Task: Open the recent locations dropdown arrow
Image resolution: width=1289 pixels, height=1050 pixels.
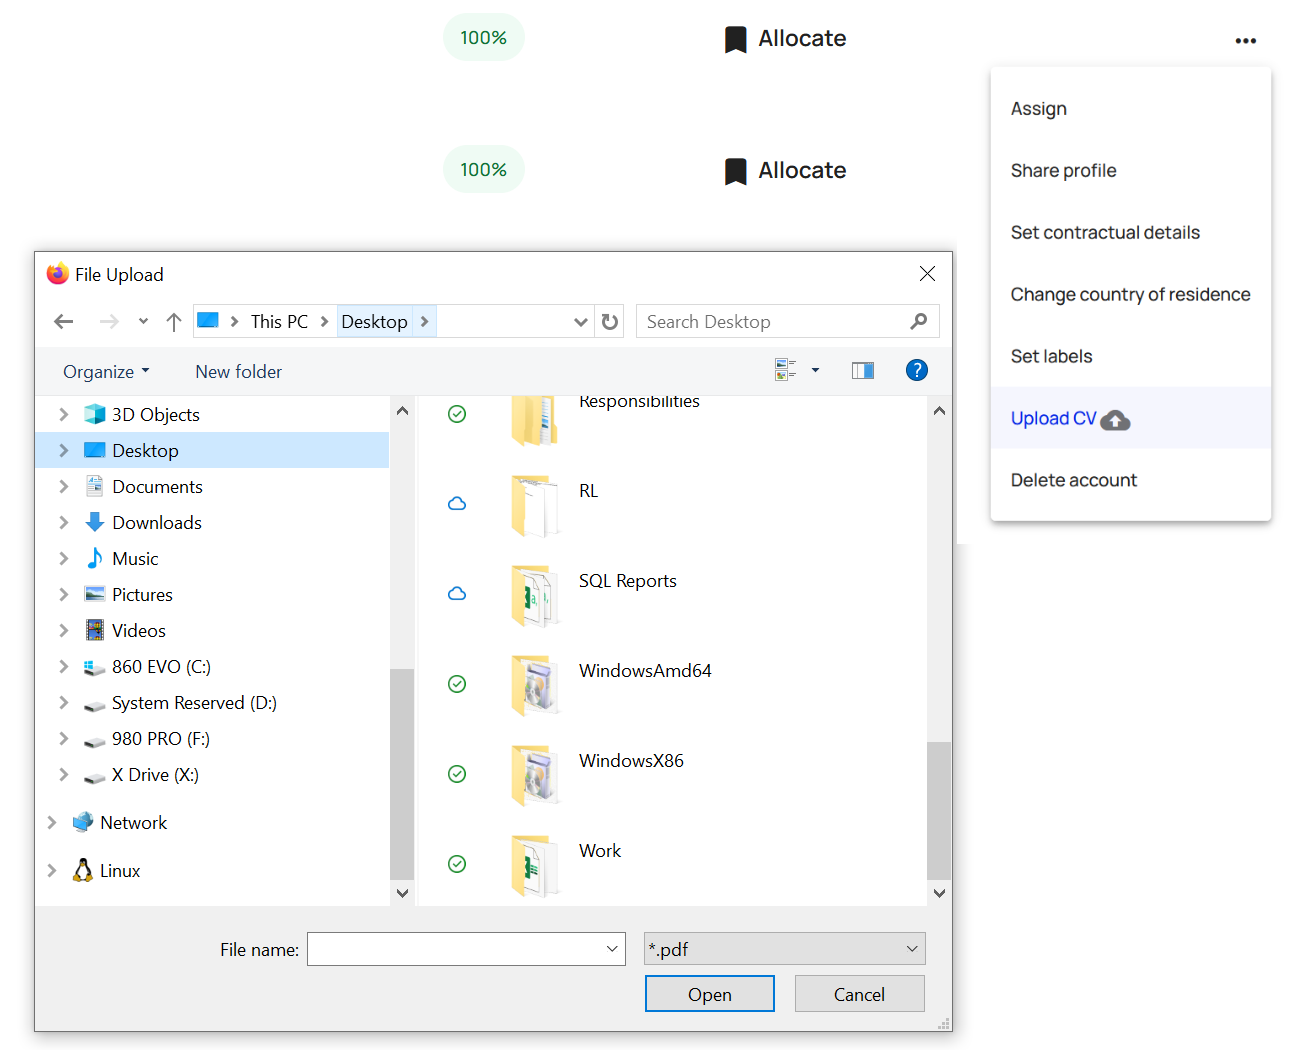Action: point(143,322)
